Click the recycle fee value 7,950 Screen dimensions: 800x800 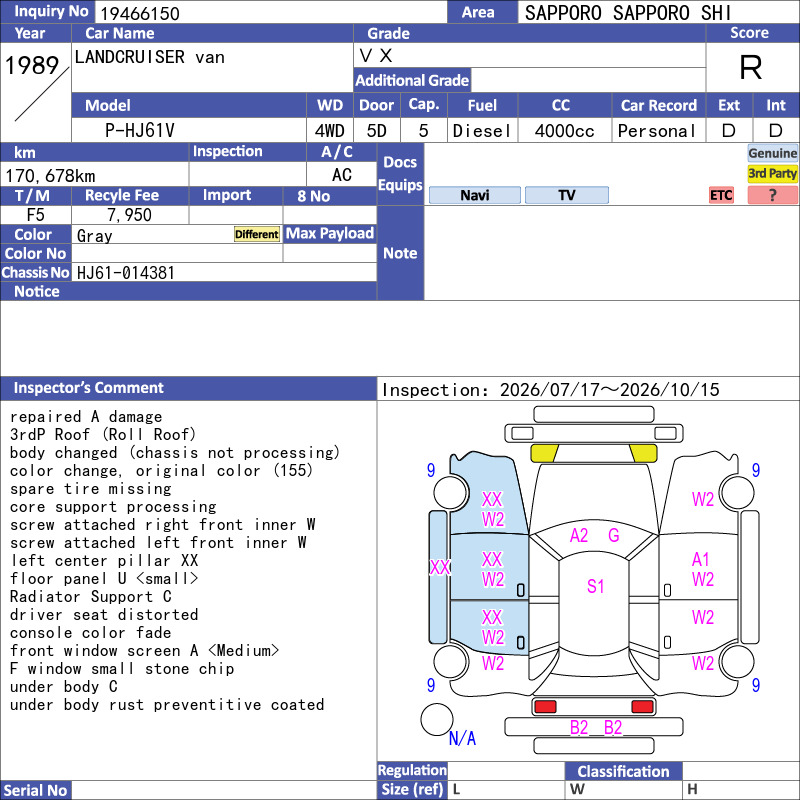pos(130,215)
